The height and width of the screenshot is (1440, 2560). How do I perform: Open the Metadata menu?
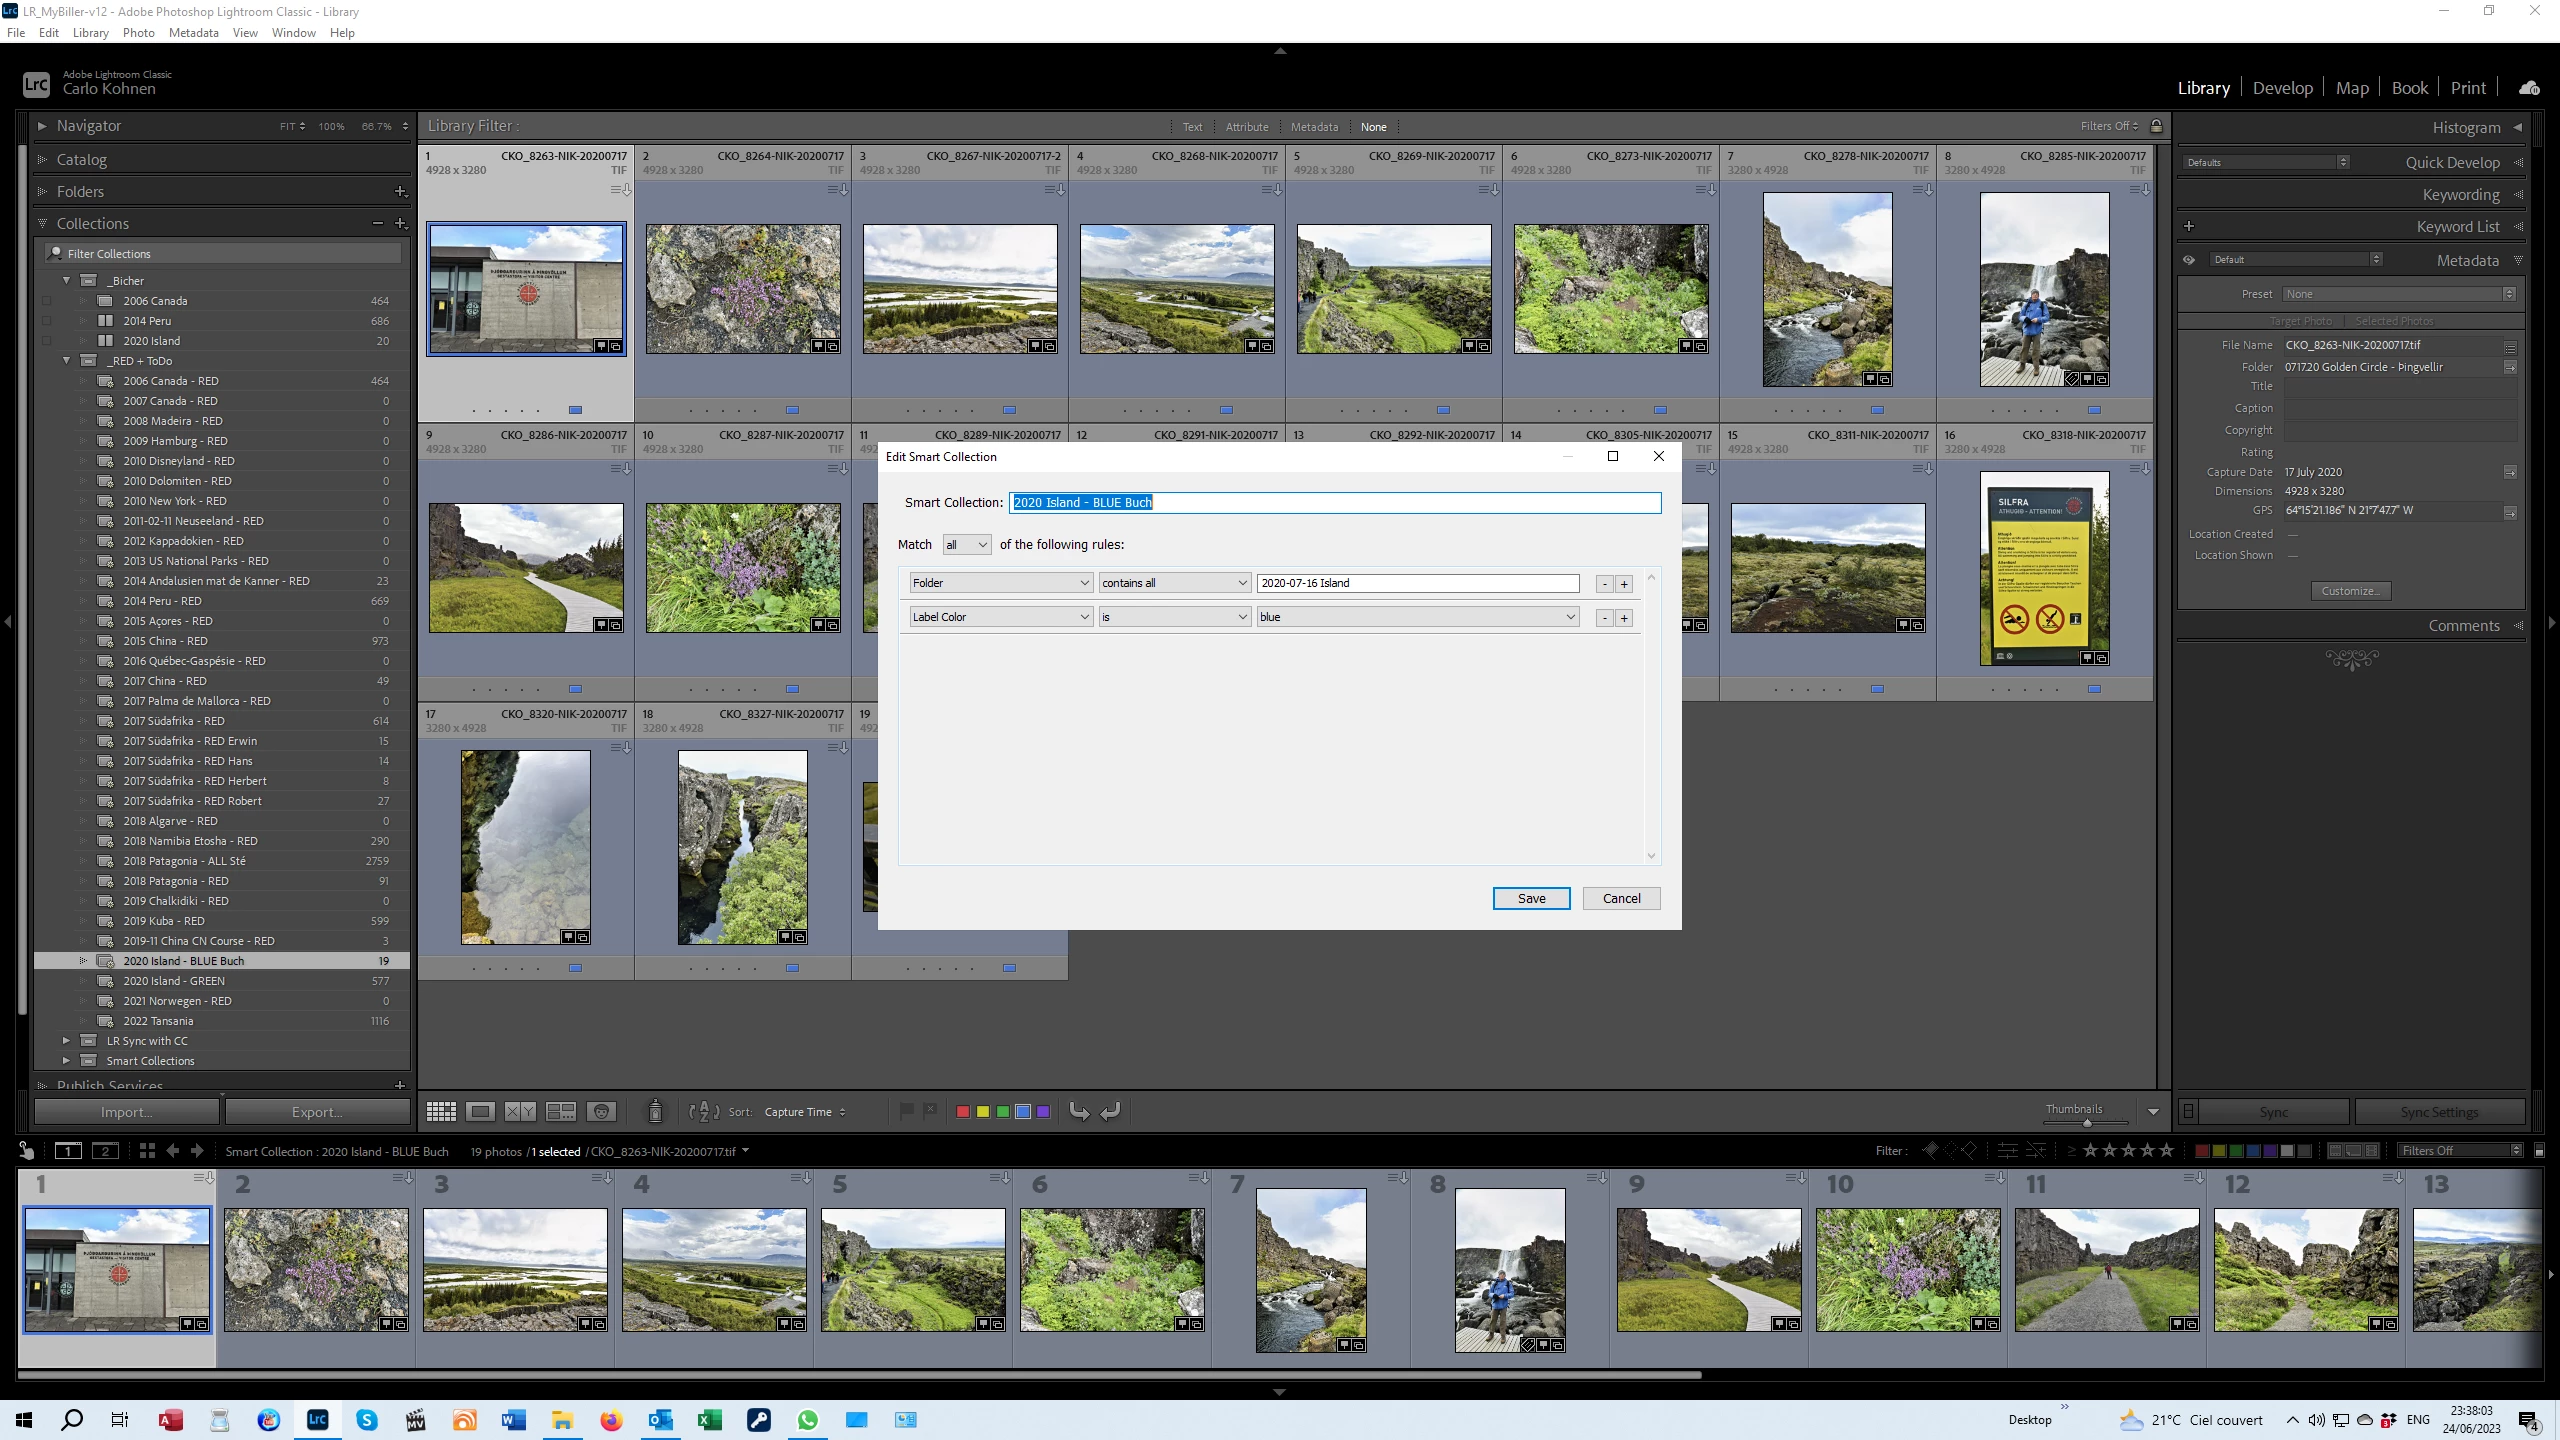coord(193,33)
